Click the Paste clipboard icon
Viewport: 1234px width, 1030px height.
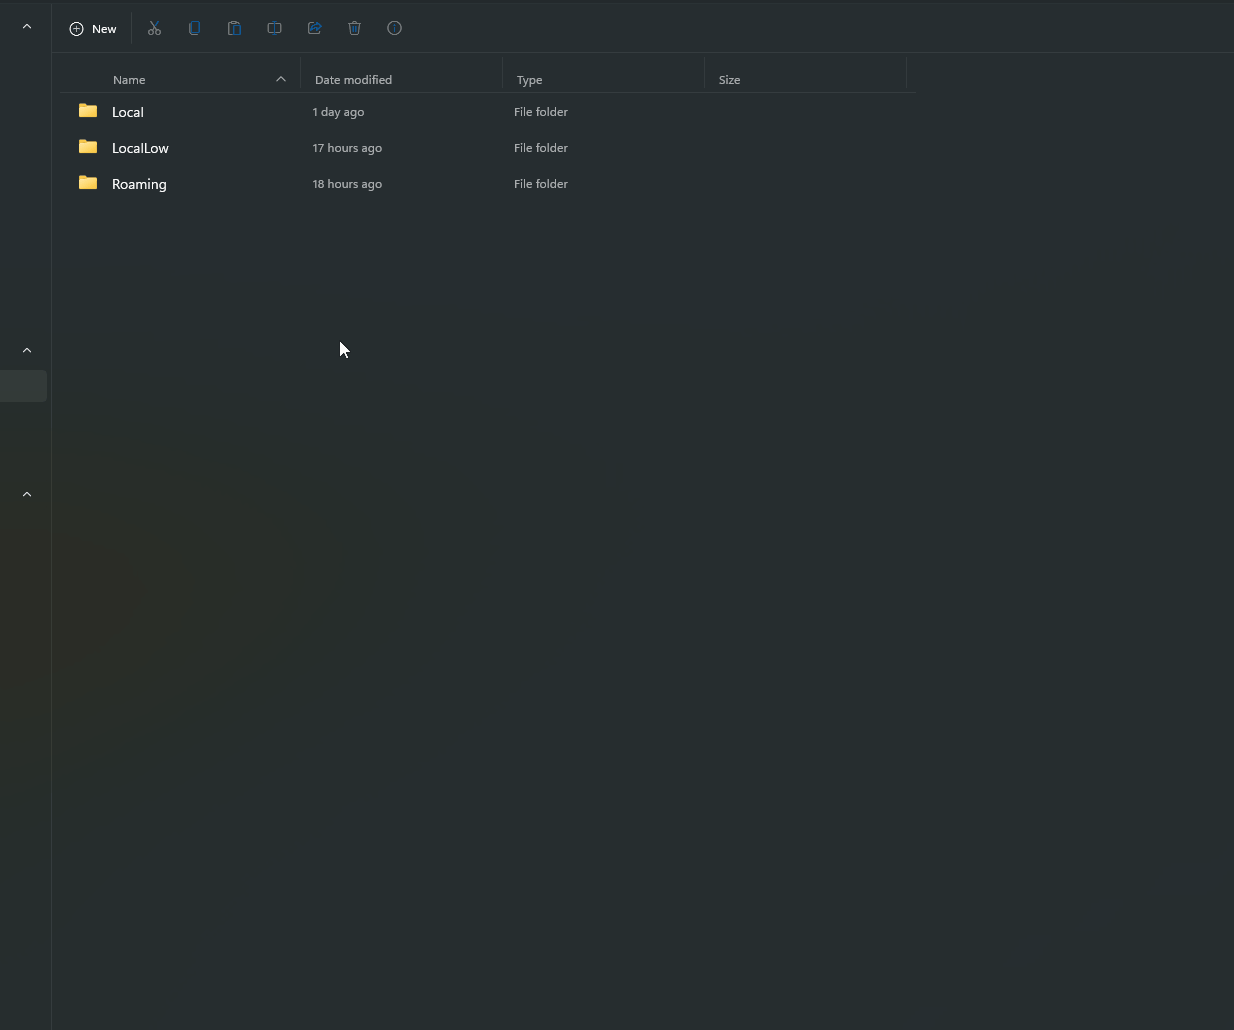(x=234, y=29)
